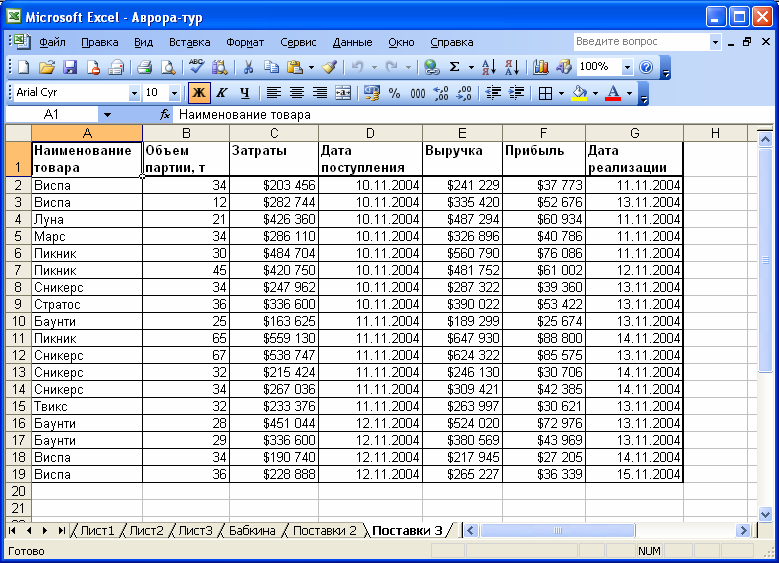Create a new workbook with New icon

click(x=23, y=67)
